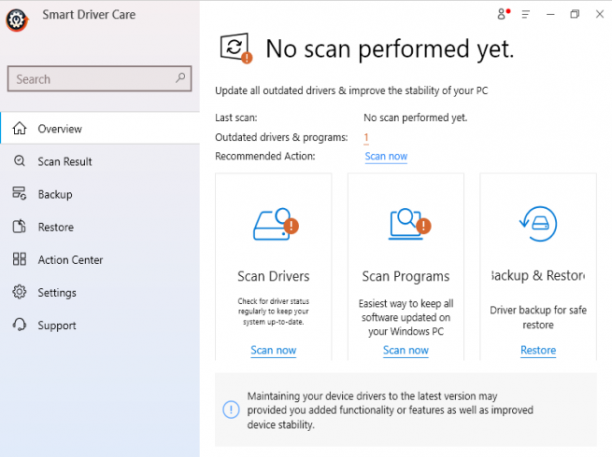Open Support from sidebar
This screenshot has height=457, width=612.
[100, 325]
